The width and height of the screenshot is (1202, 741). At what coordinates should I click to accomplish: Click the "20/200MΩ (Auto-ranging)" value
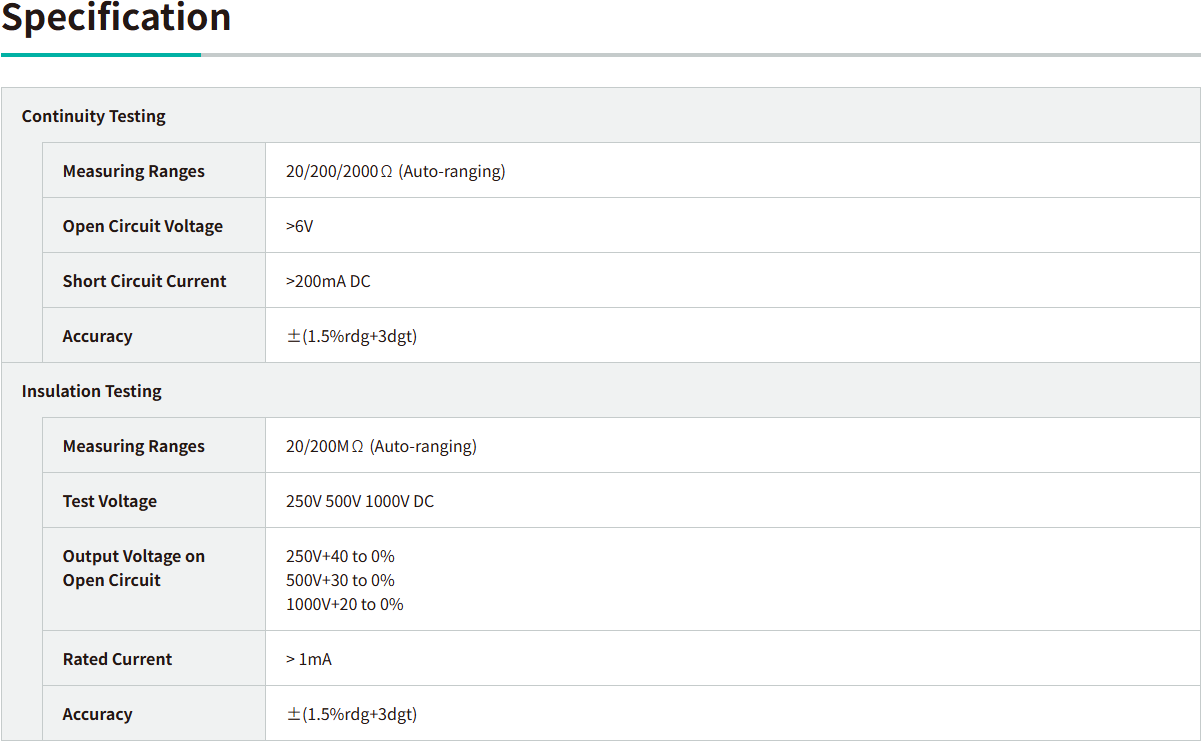pyautogui.click(x=381, y=446)
